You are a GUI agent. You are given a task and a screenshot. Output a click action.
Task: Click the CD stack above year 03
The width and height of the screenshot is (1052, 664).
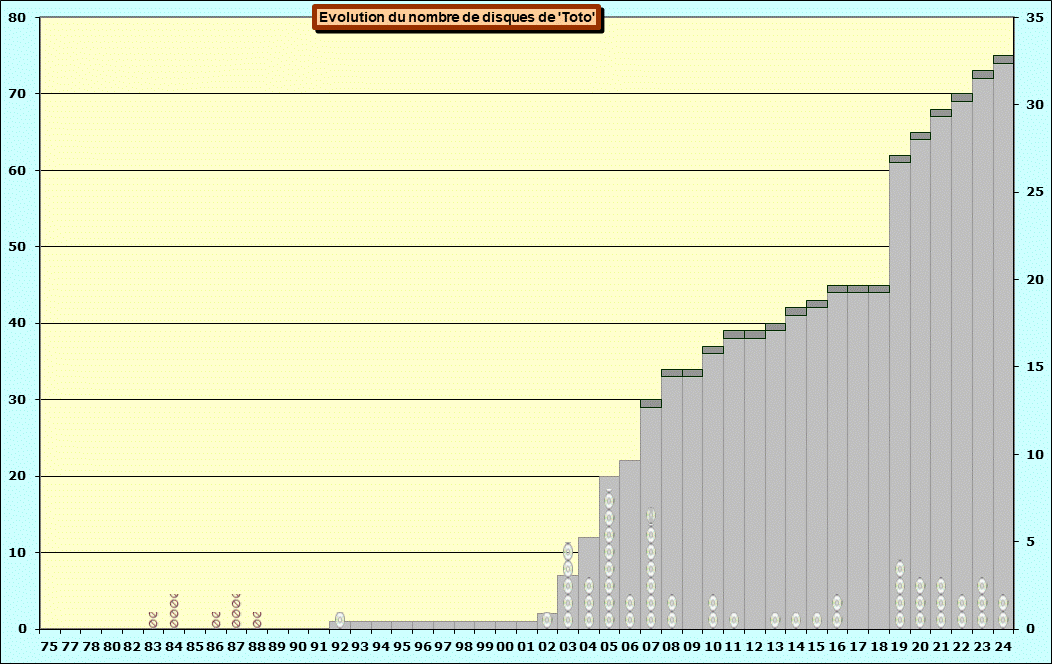click(568, 586)
